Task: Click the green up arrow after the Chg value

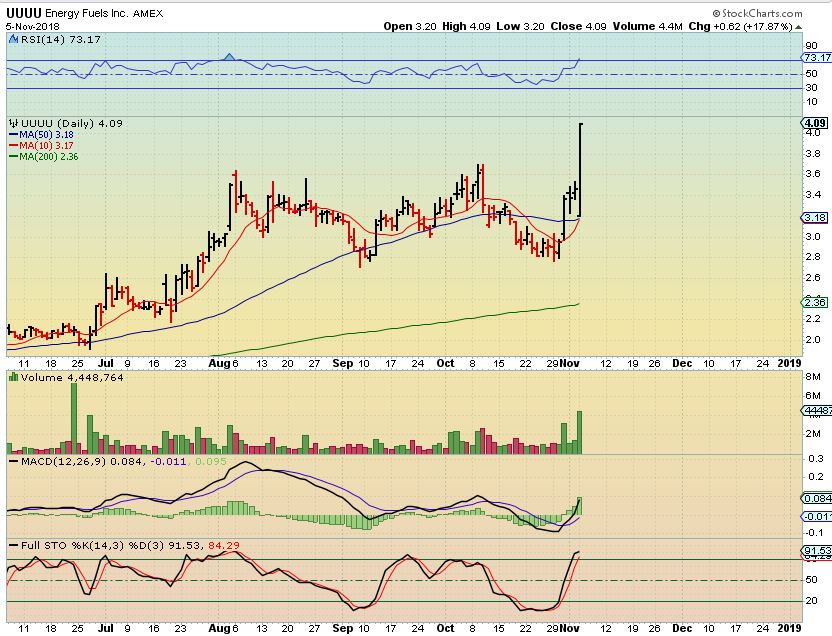Action: (x=798, y=27)
